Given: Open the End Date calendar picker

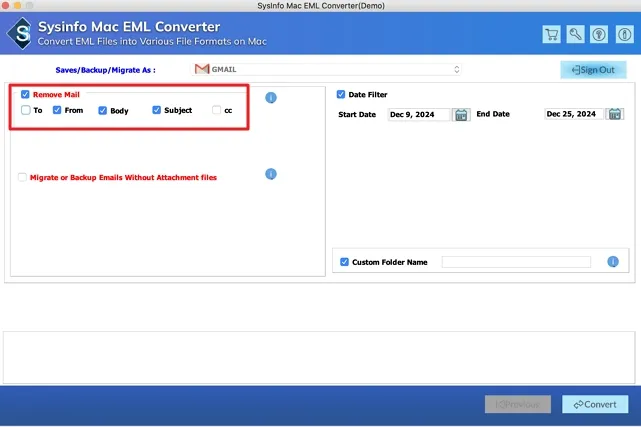Looking at the screenshot, I should coord(614,114).
